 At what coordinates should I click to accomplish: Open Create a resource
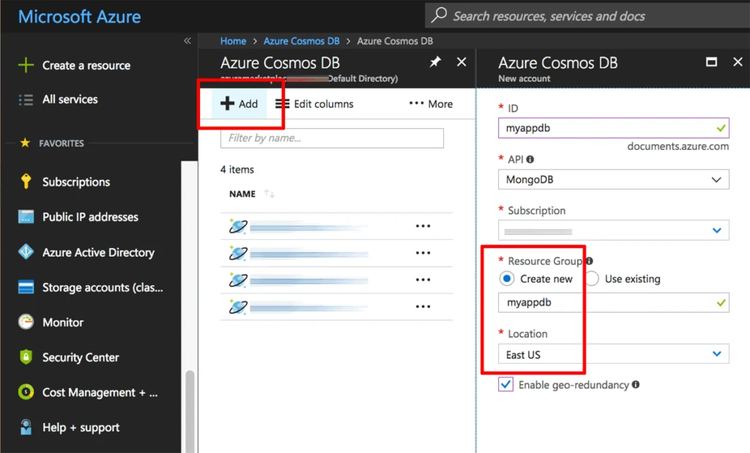point(86,66)
